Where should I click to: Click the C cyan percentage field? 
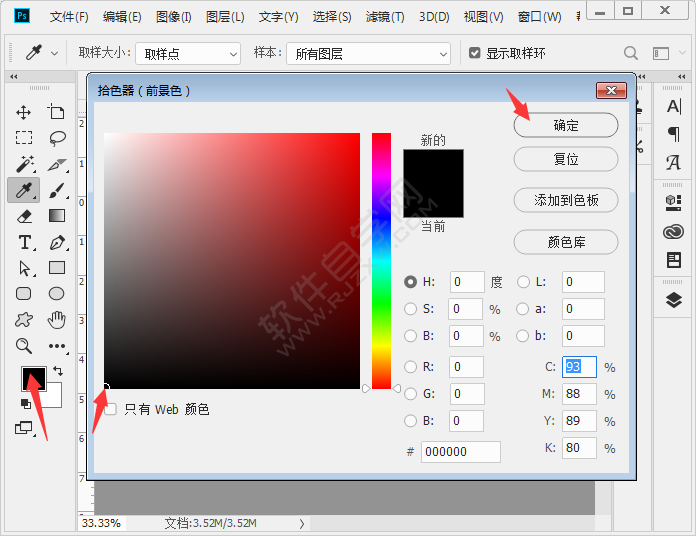pyautogui.click(x=579, y=367)
